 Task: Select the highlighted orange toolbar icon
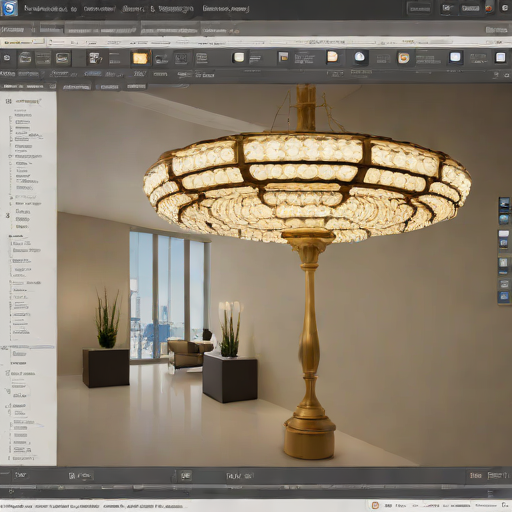click(140, 58)
